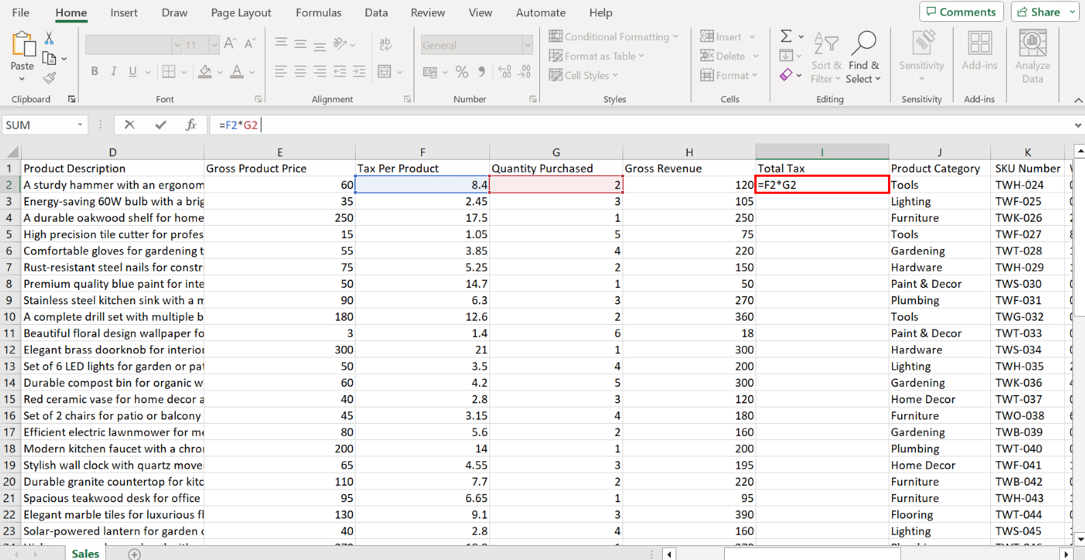Open the Page Layout tab
Image resolution: width=1085 pixels, height=560 pixels.
241,13
